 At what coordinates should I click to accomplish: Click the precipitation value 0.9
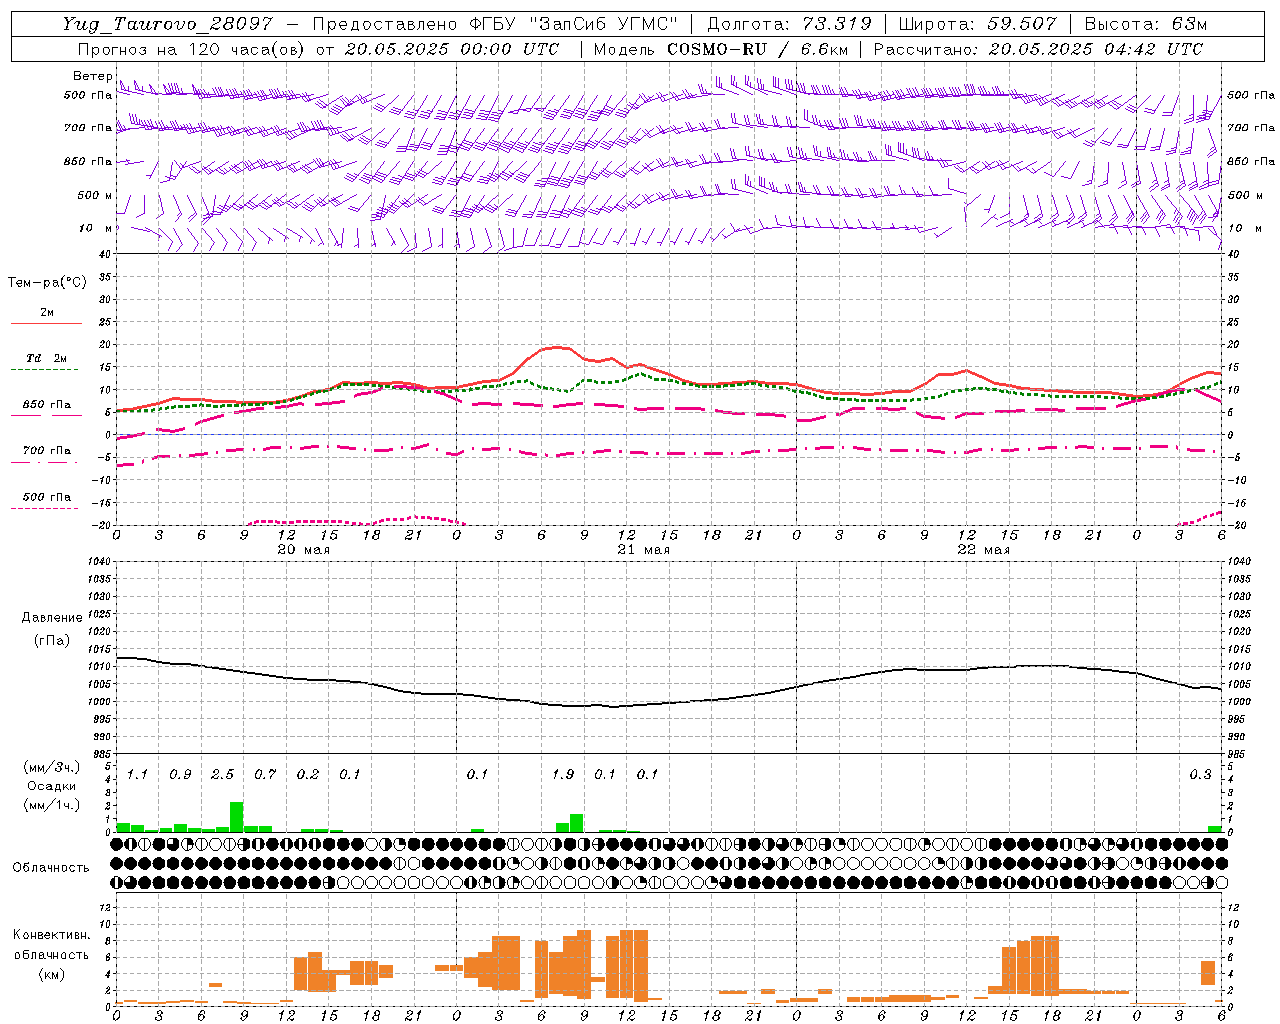(180, 775)
